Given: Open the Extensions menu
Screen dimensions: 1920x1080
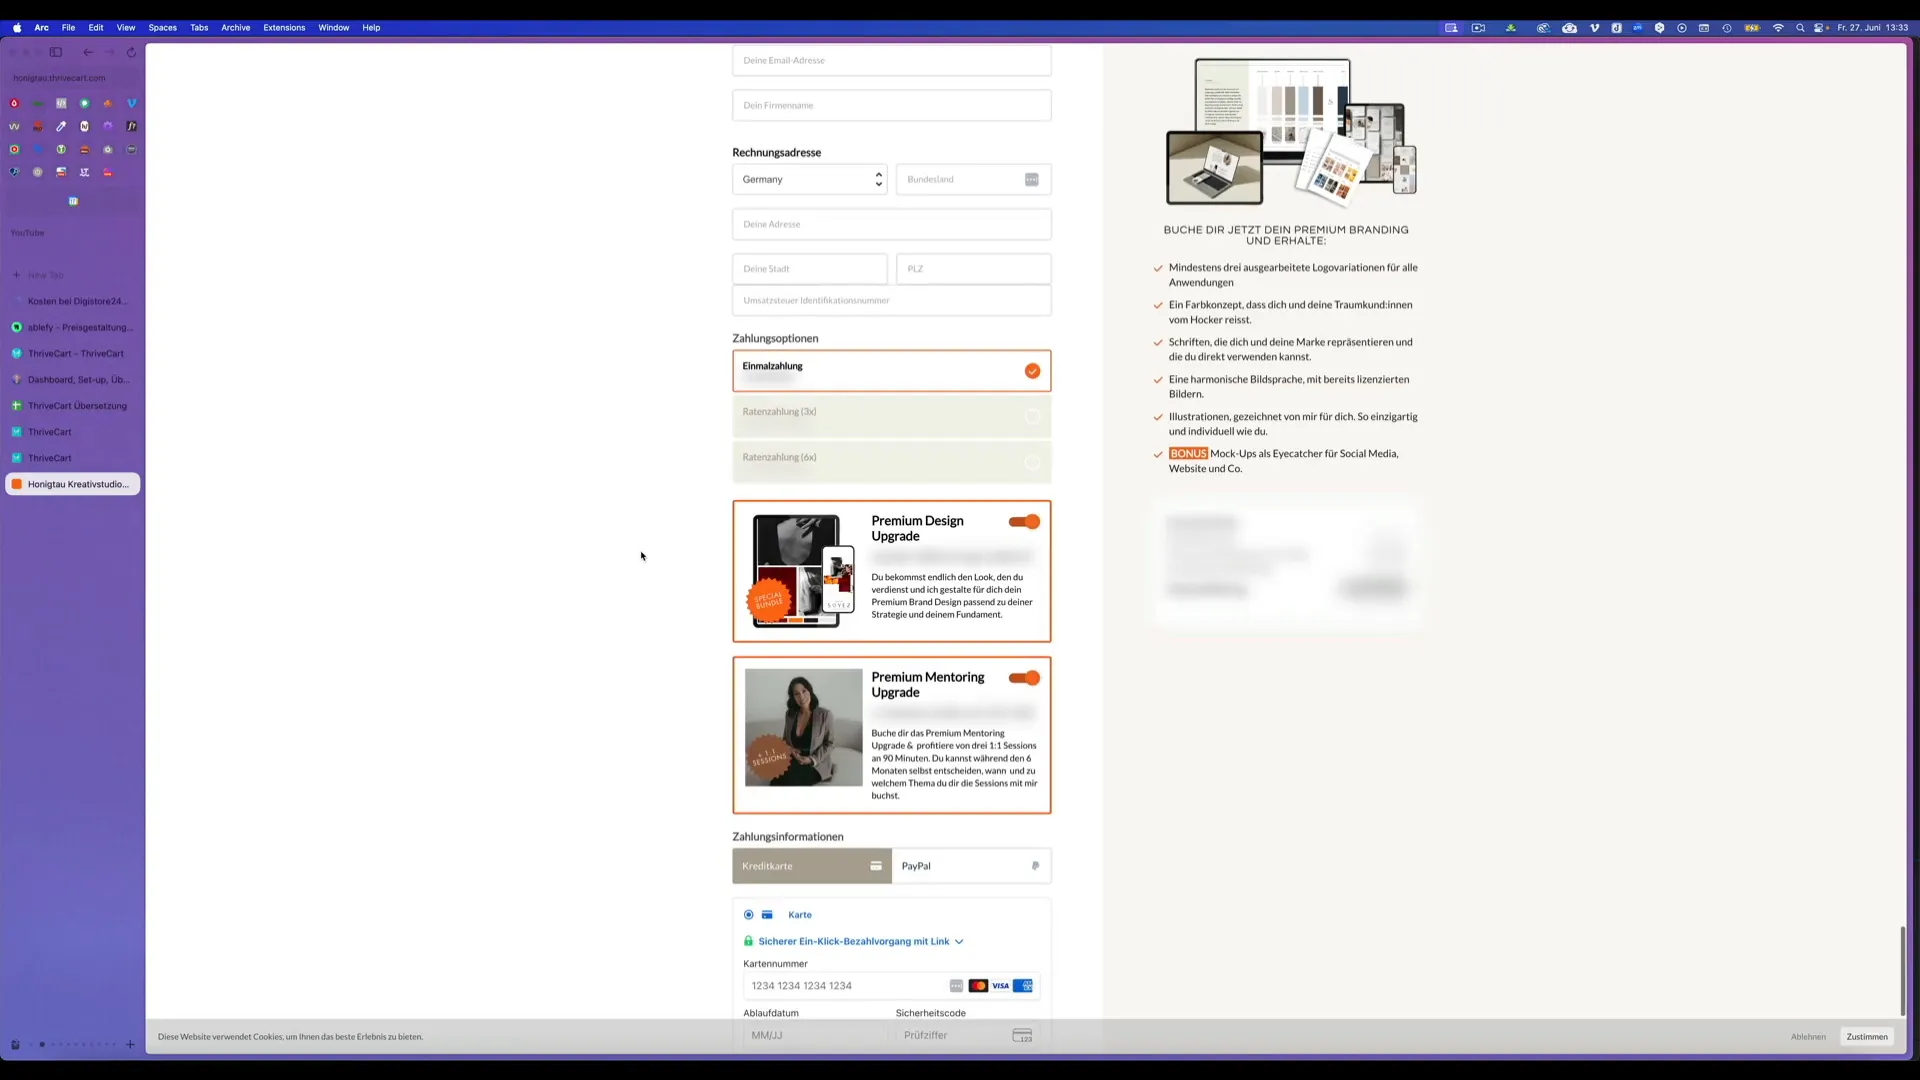Looking at the screenshot, I should pos(284,28).
